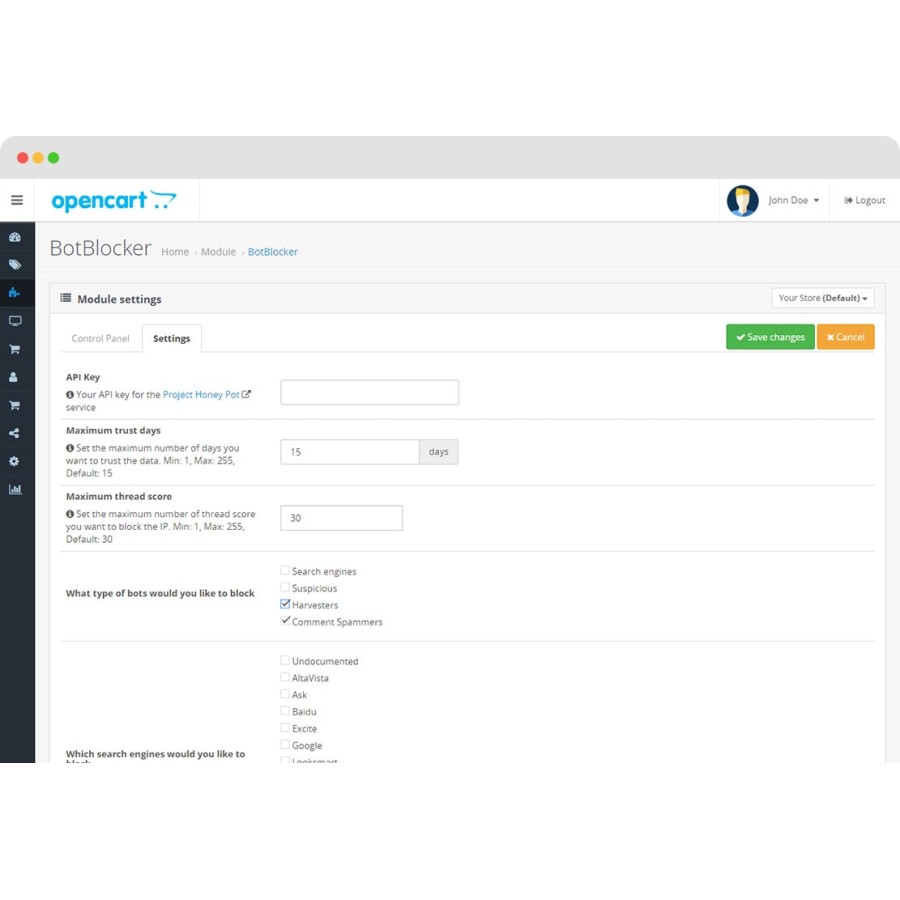Image resolution: width=900 pixels, height=900 pixels.
Task: Check the Google checkbox
Action: (x=285, y=744)
